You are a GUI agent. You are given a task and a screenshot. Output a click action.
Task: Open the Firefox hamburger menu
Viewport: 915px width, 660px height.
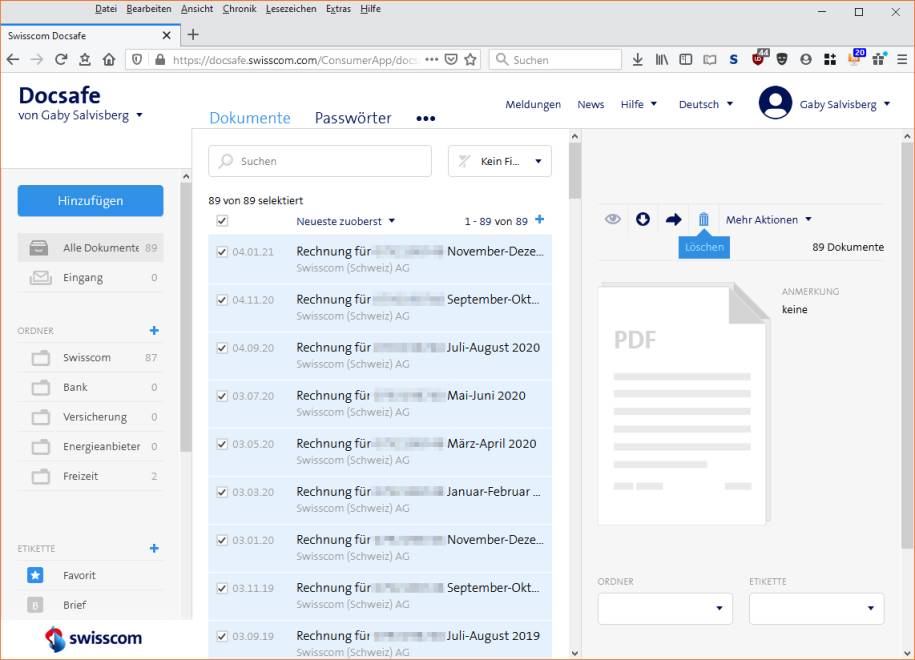click(902, 60)
